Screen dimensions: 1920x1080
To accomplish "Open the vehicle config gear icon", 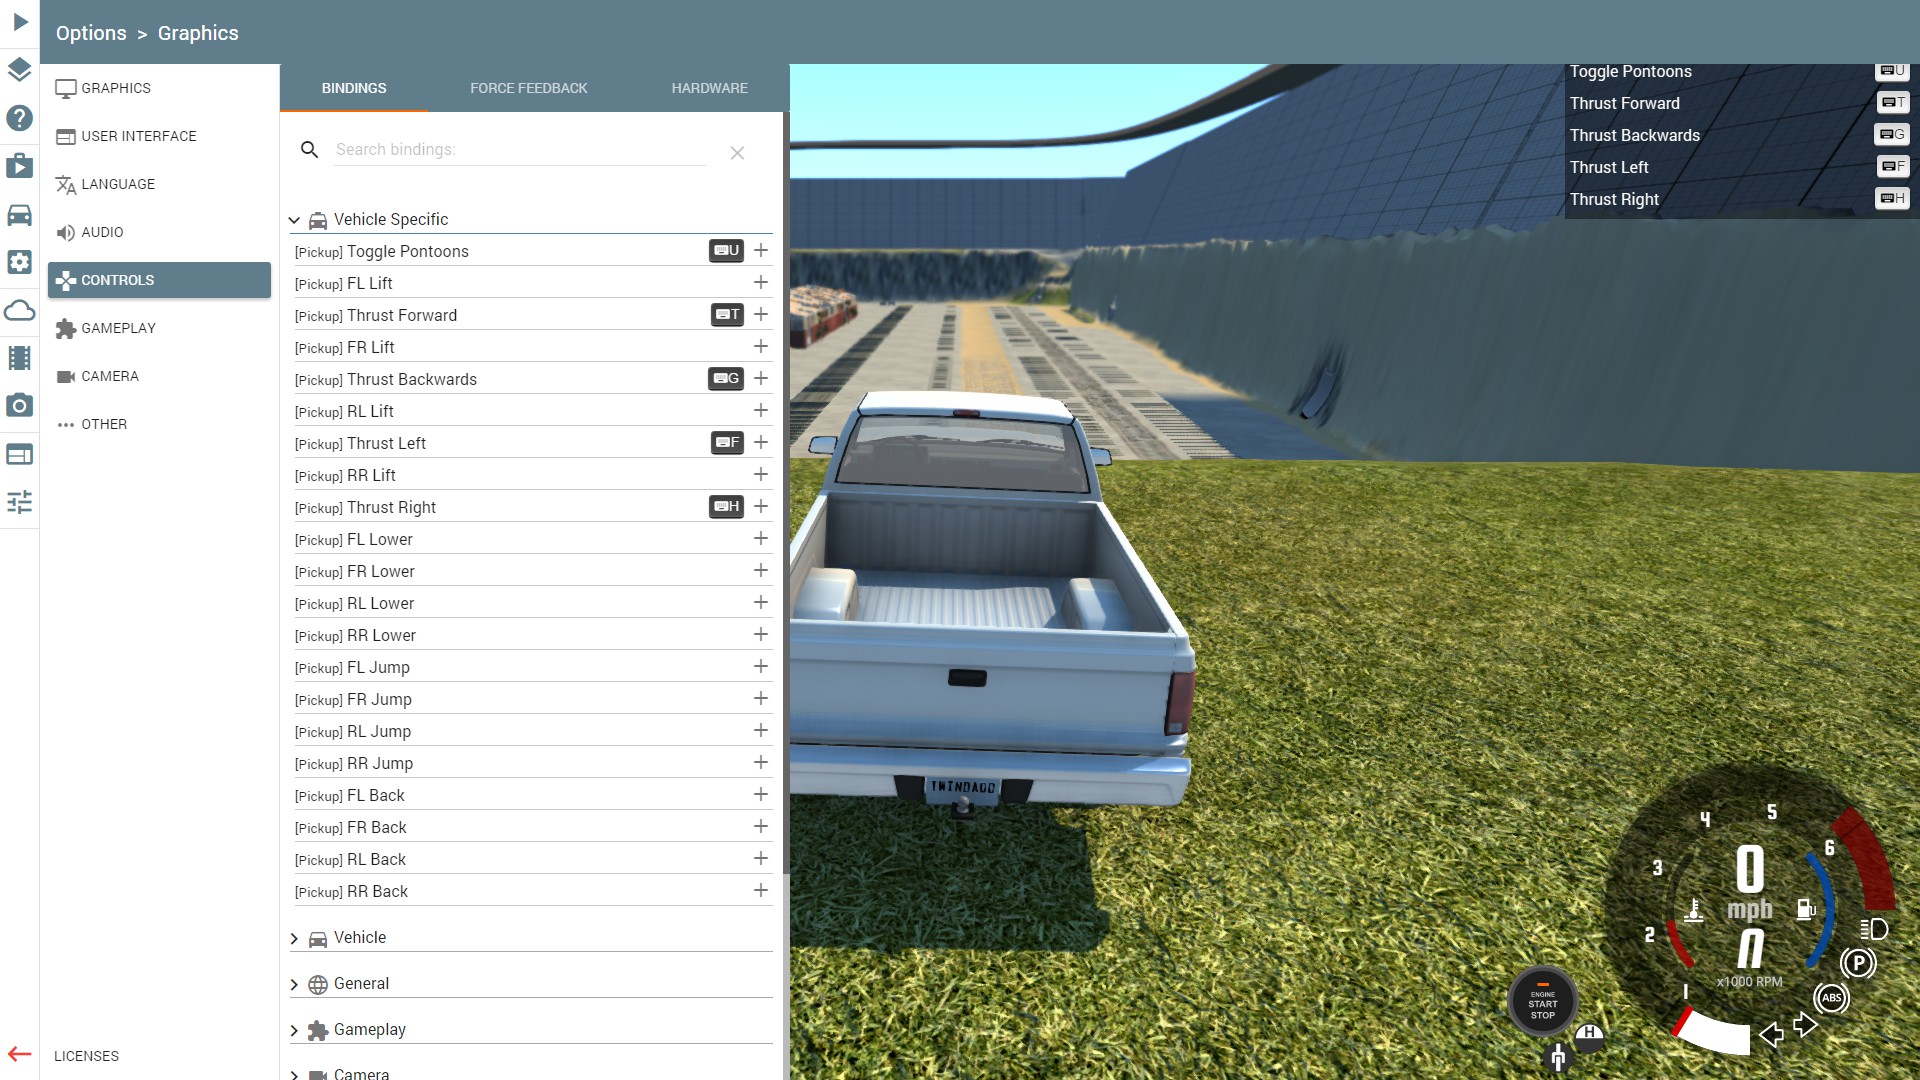I will (x=20, y=262).
